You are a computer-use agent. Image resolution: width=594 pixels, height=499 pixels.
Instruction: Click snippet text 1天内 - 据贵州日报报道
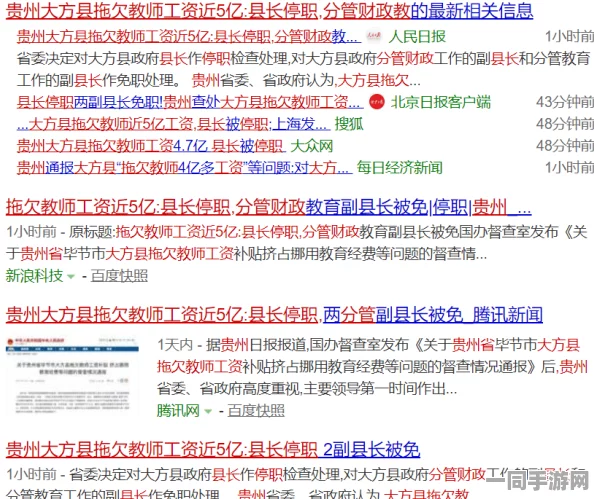[x=372, y=367]
